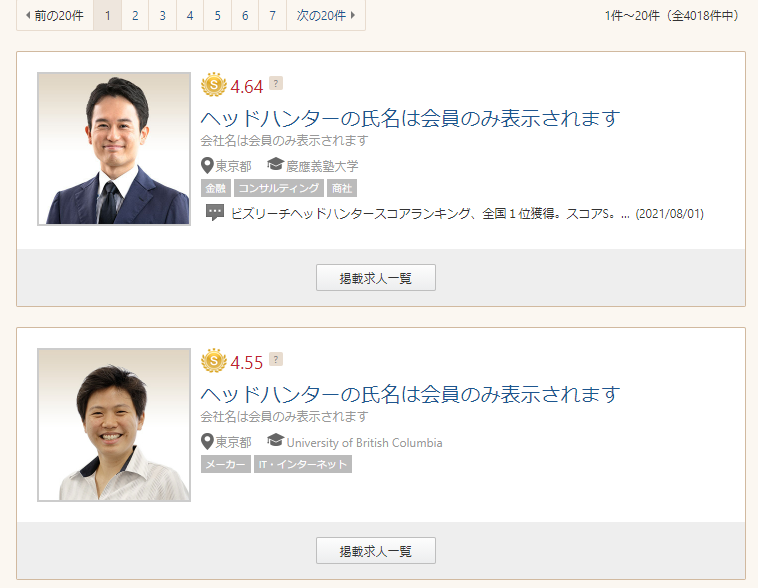Open photo of the 4.64-rated headhunter
The width and height of the screenshot is (758, 588).
pos(114,149)
